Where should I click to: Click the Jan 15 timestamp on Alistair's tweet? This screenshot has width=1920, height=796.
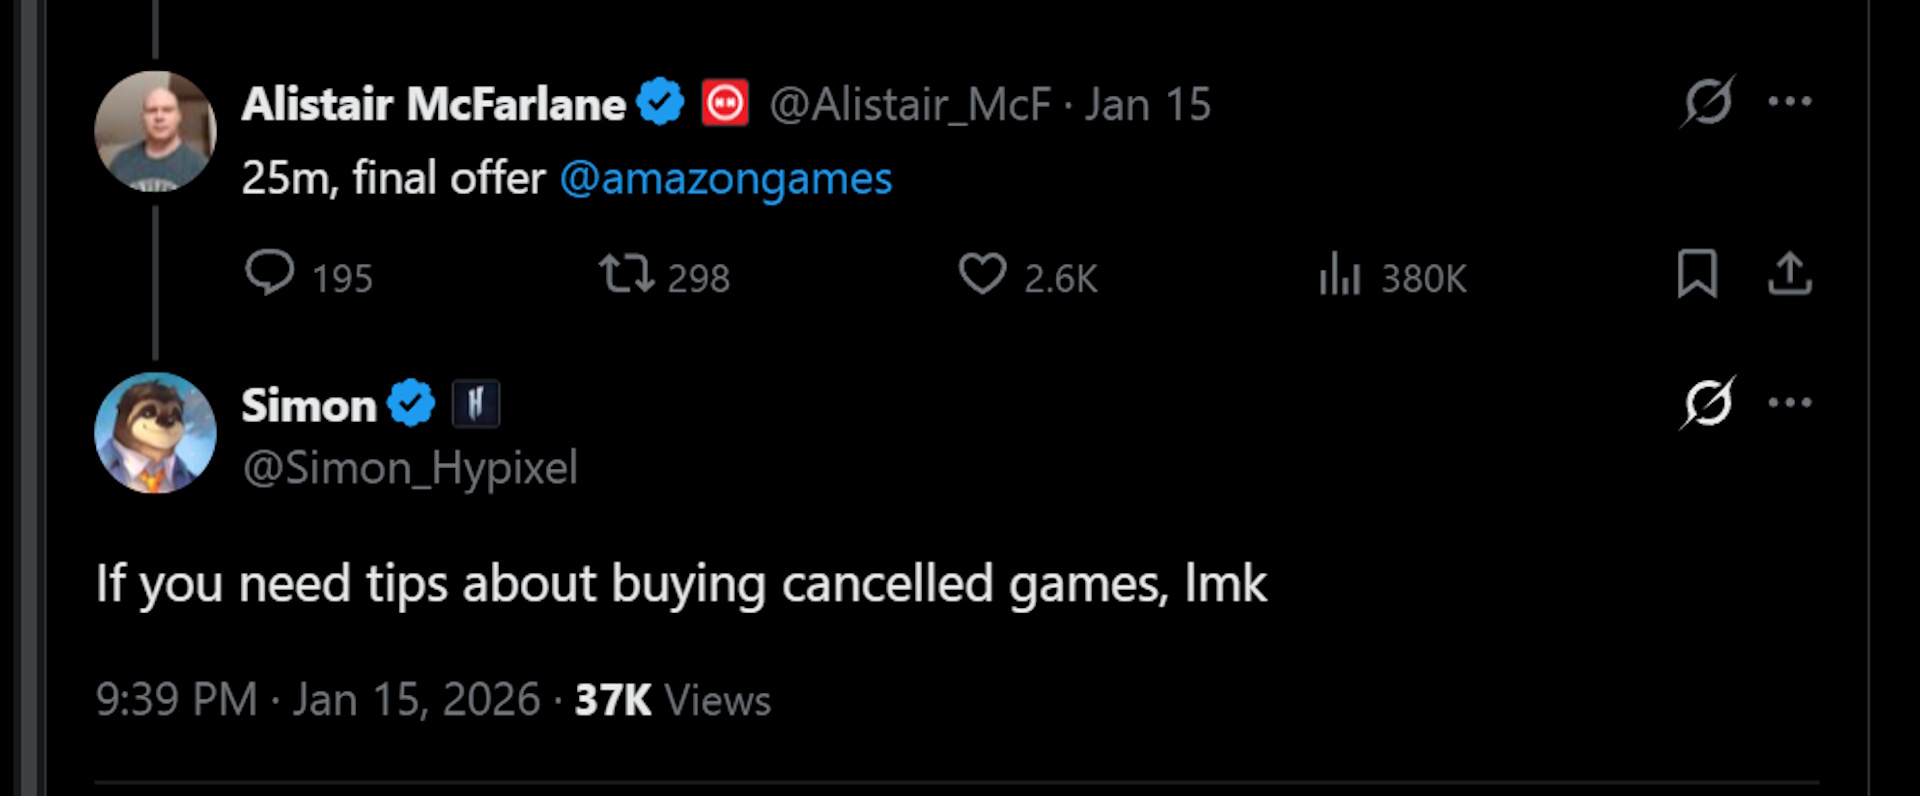tap(1146, 103)
